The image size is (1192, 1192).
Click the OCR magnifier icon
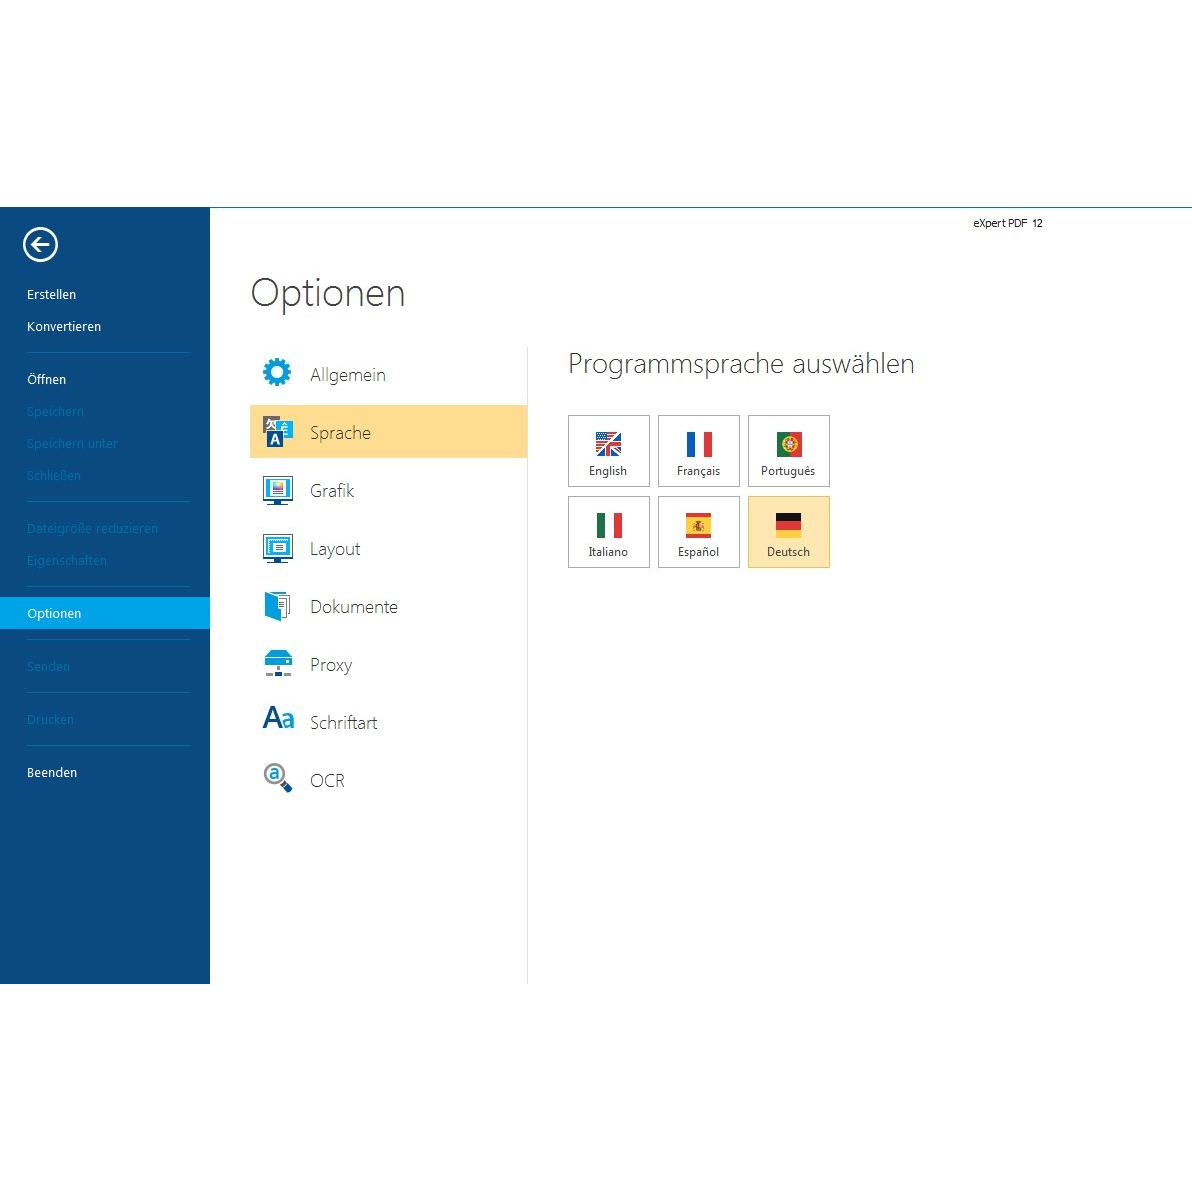[x=277, y=778]
